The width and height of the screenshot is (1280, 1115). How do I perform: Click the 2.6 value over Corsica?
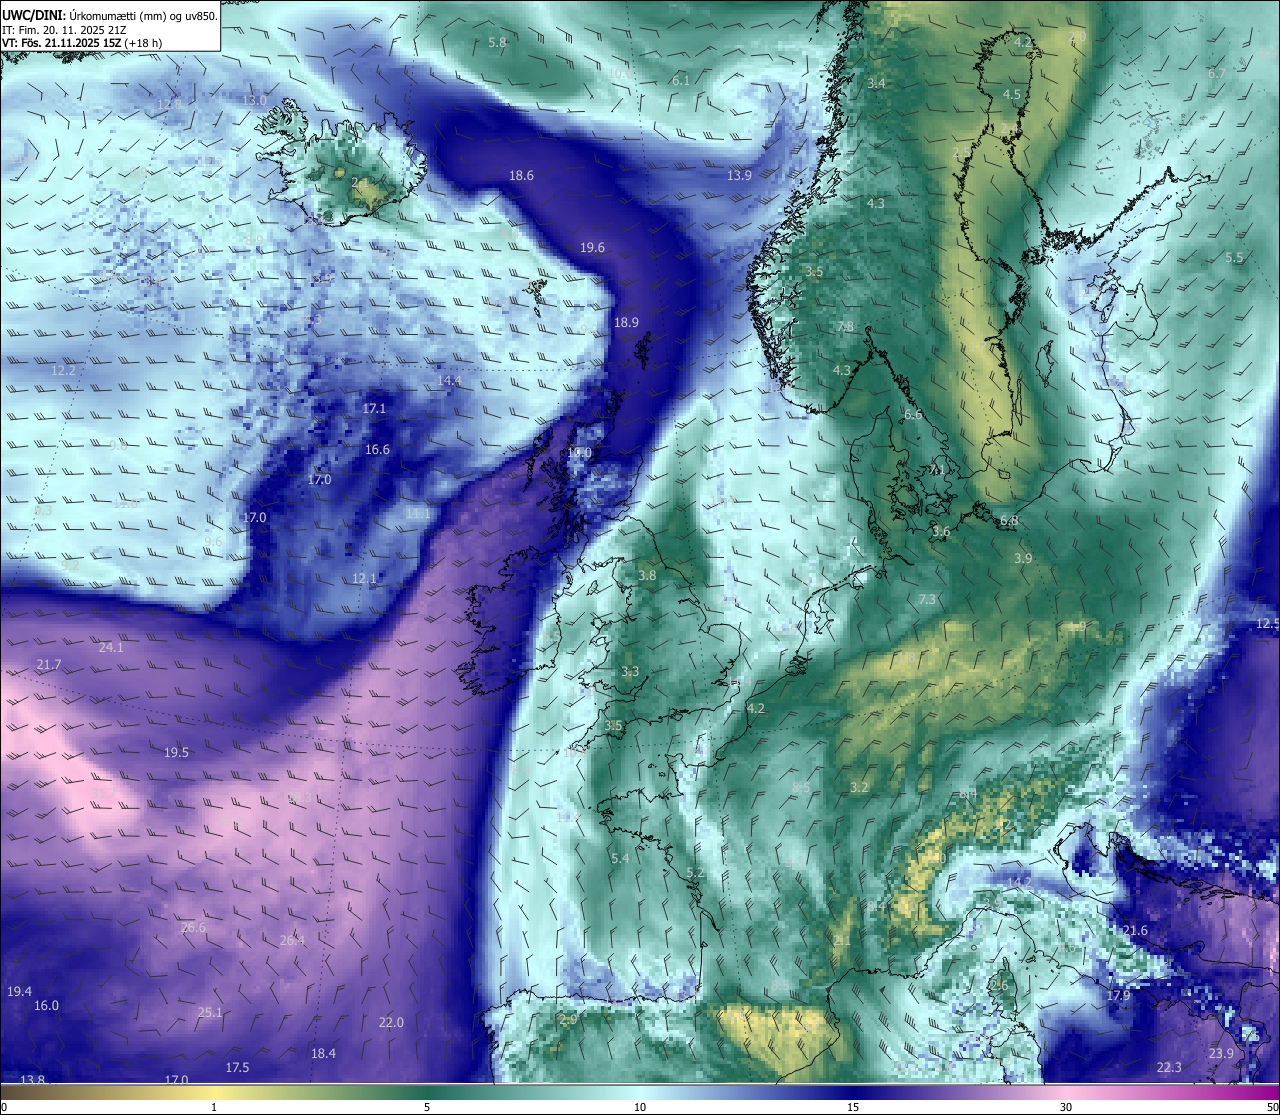tap(999, 985)
